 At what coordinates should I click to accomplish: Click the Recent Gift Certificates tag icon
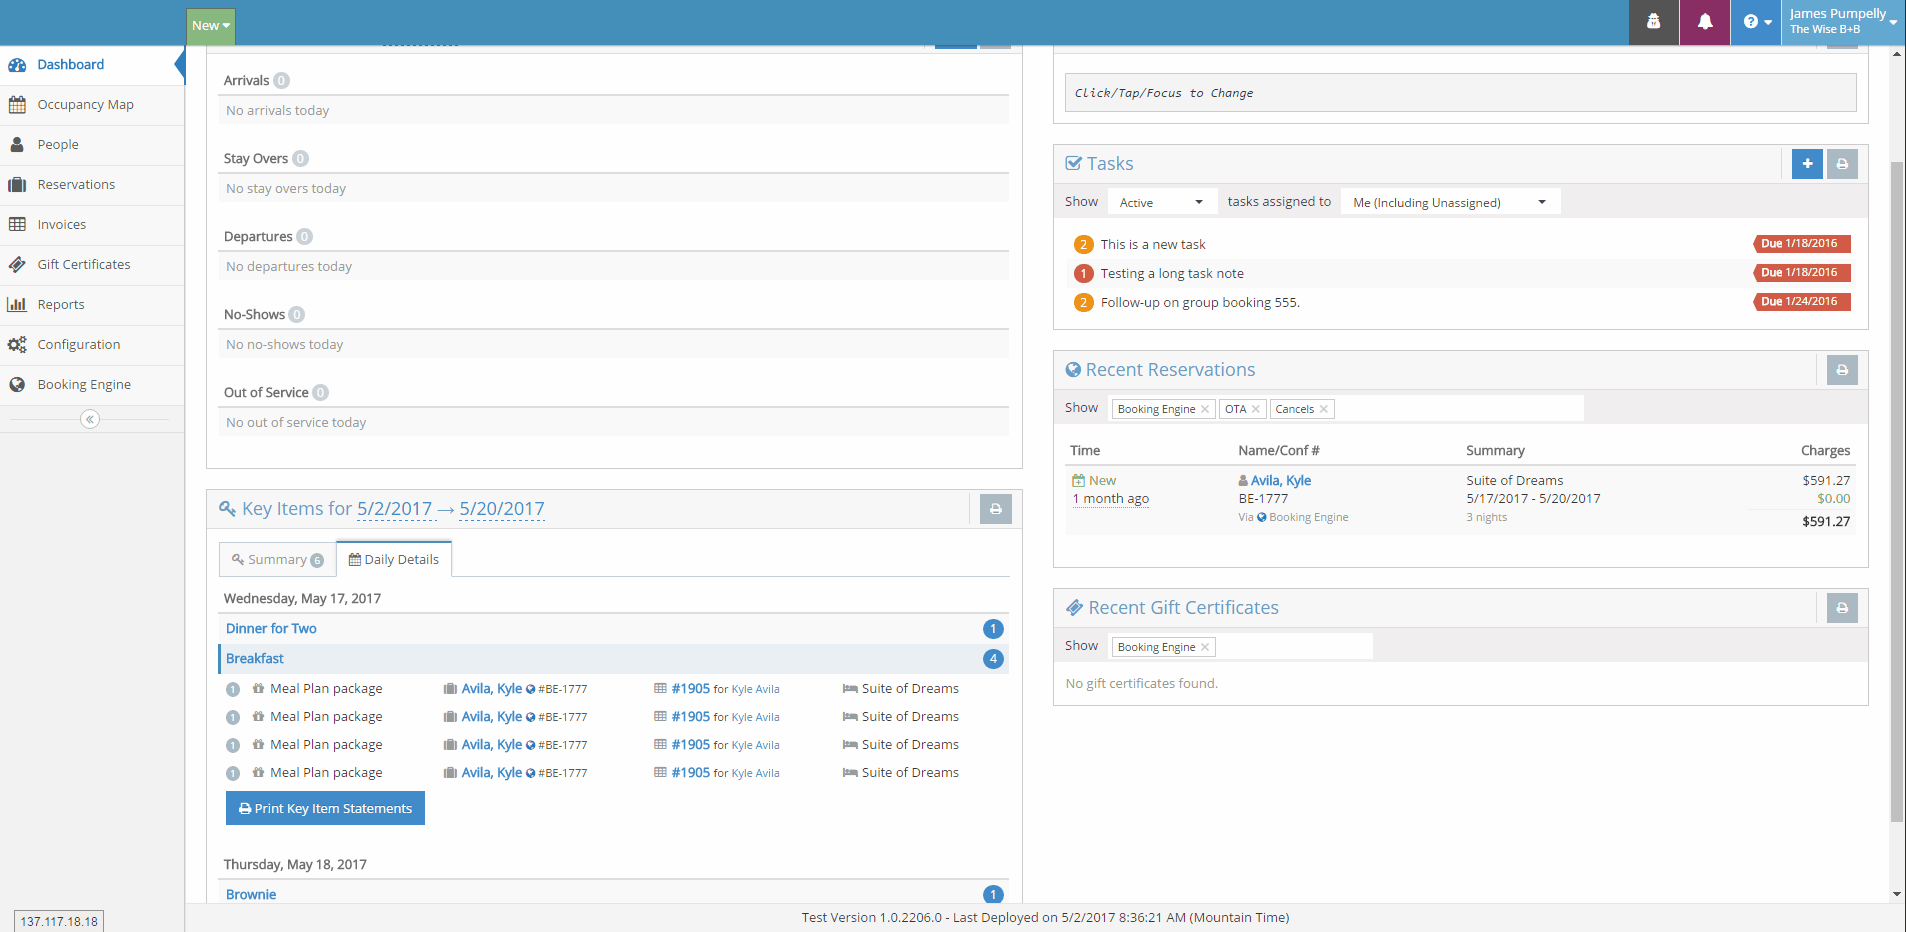tap(1075, 607)
